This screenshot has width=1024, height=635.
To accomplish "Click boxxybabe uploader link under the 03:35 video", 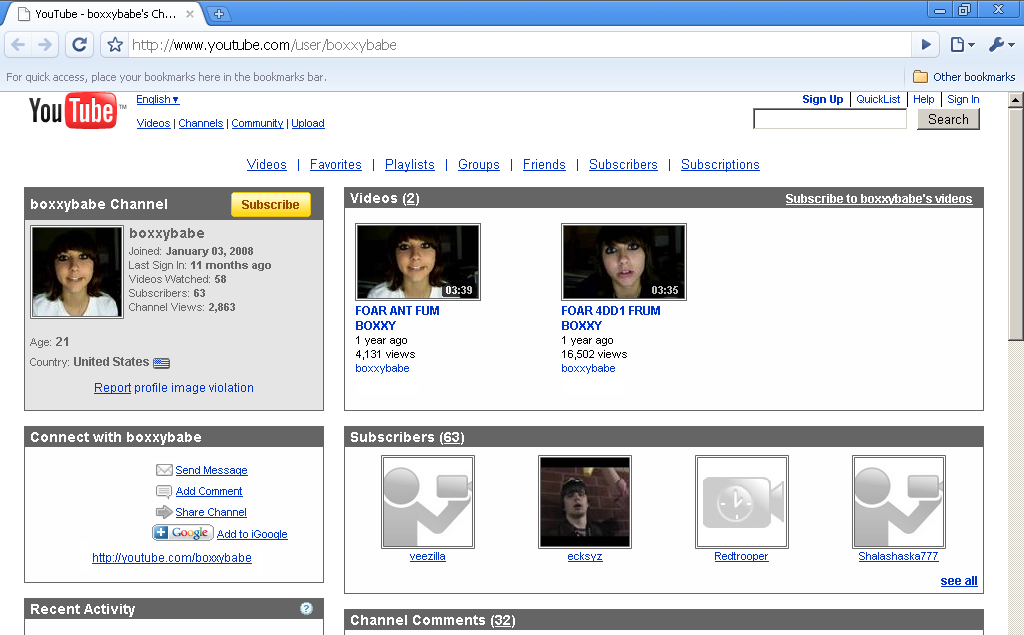I will pyautogui.click(x=588, y=368).
